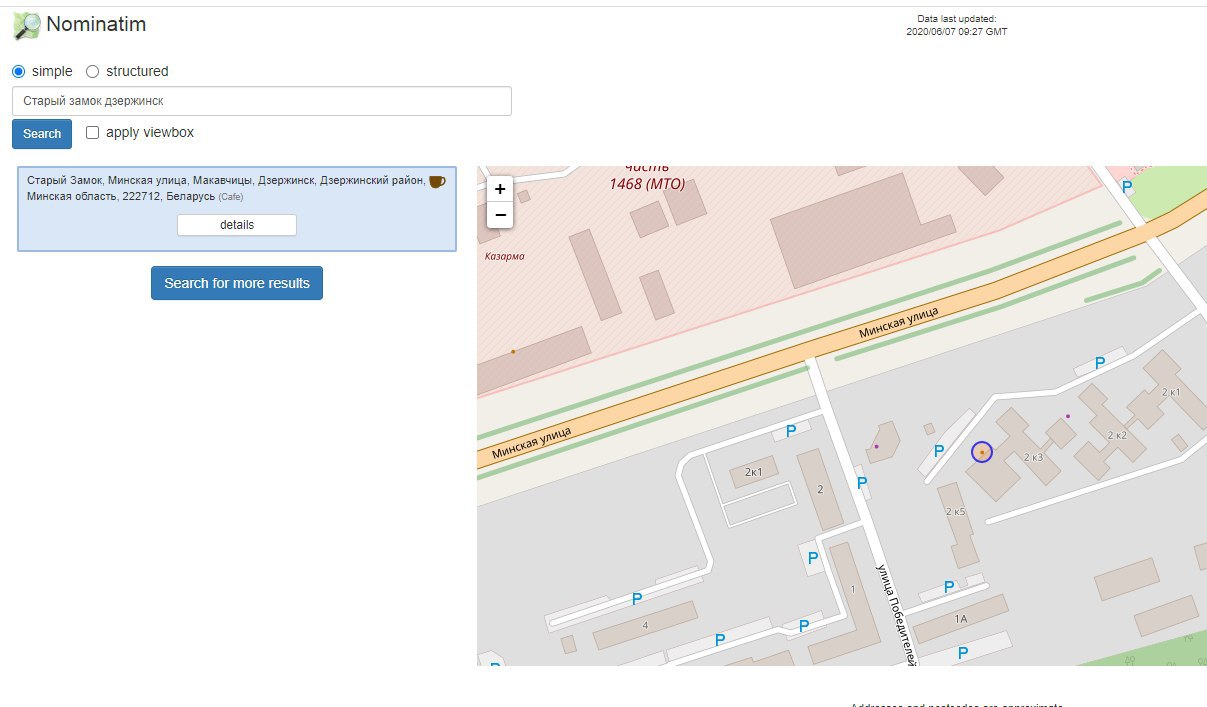The image size is (1207, 707).
Task: Click parking icon near building 1А
Action: [949, 587]
